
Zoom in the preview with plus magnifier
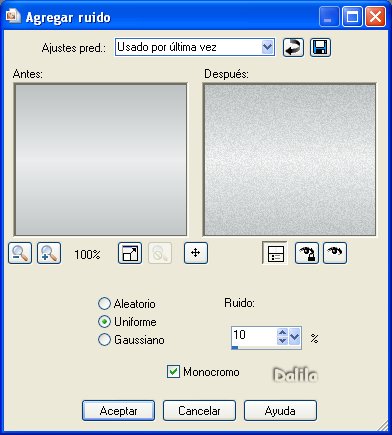pyautogui.click(x=49, y=253)
